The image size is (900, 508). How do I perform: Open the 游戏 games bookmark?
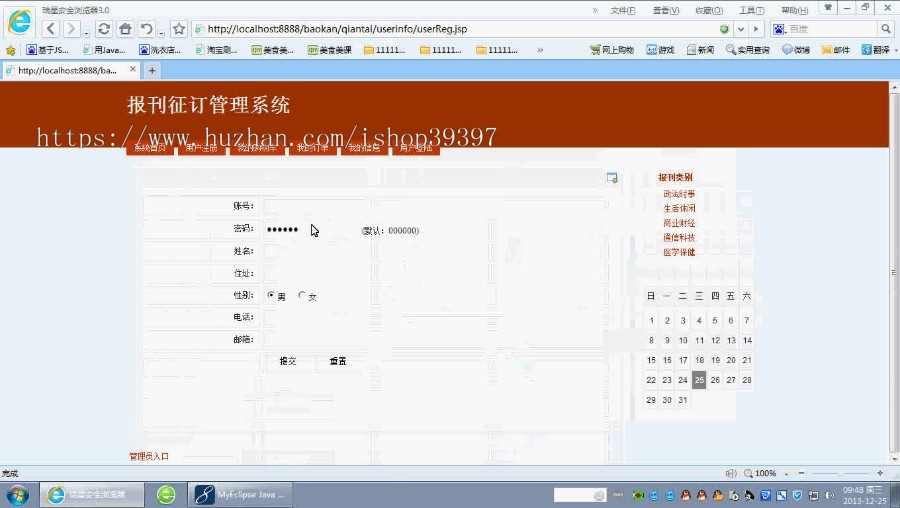point(660,50)
